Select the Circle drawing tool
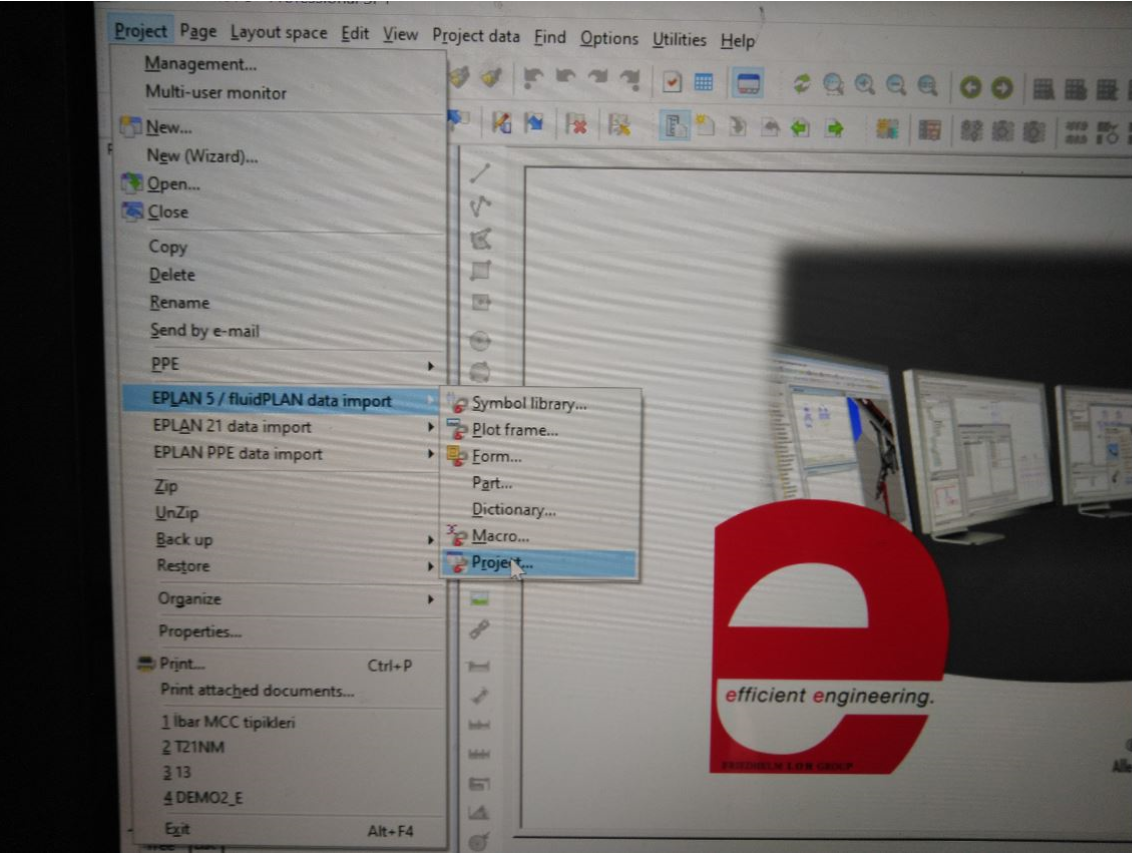1132x854 pixels. [x=480, y=340]
